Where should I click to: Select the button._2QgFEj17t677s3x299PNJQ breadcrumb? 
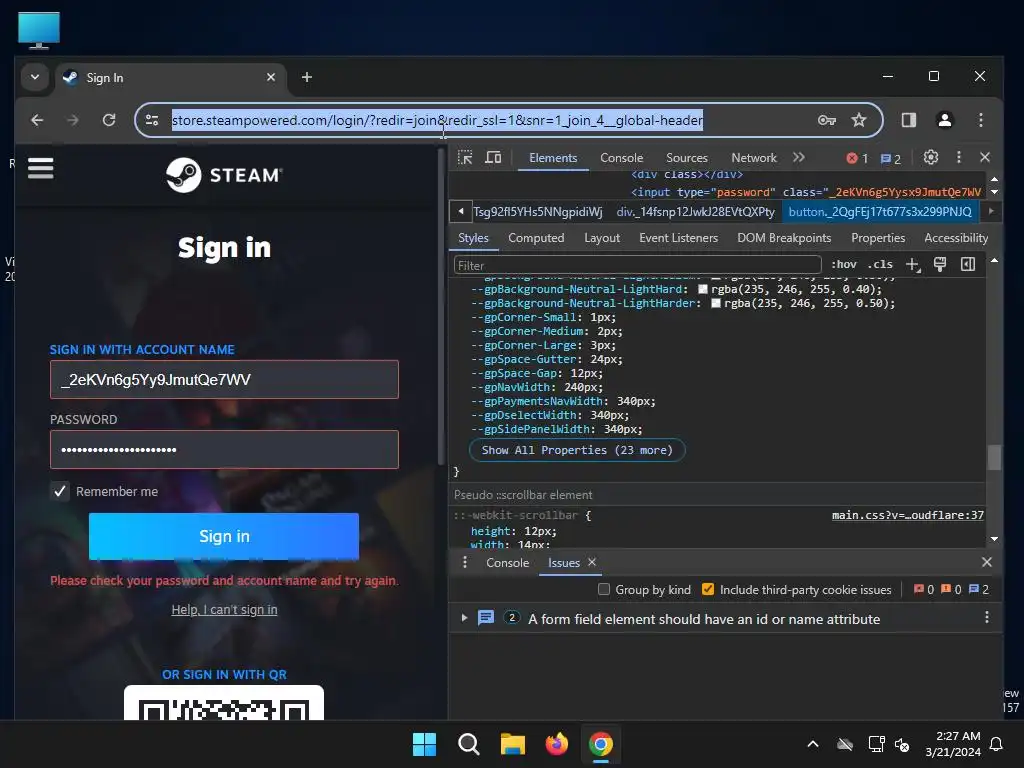(x=880, y=212)
